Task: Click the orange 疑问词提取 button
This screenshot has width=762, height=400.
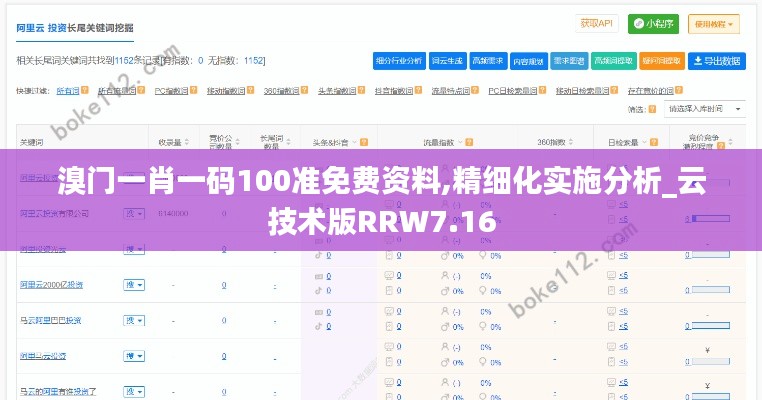Action: [x=661, y=61]
